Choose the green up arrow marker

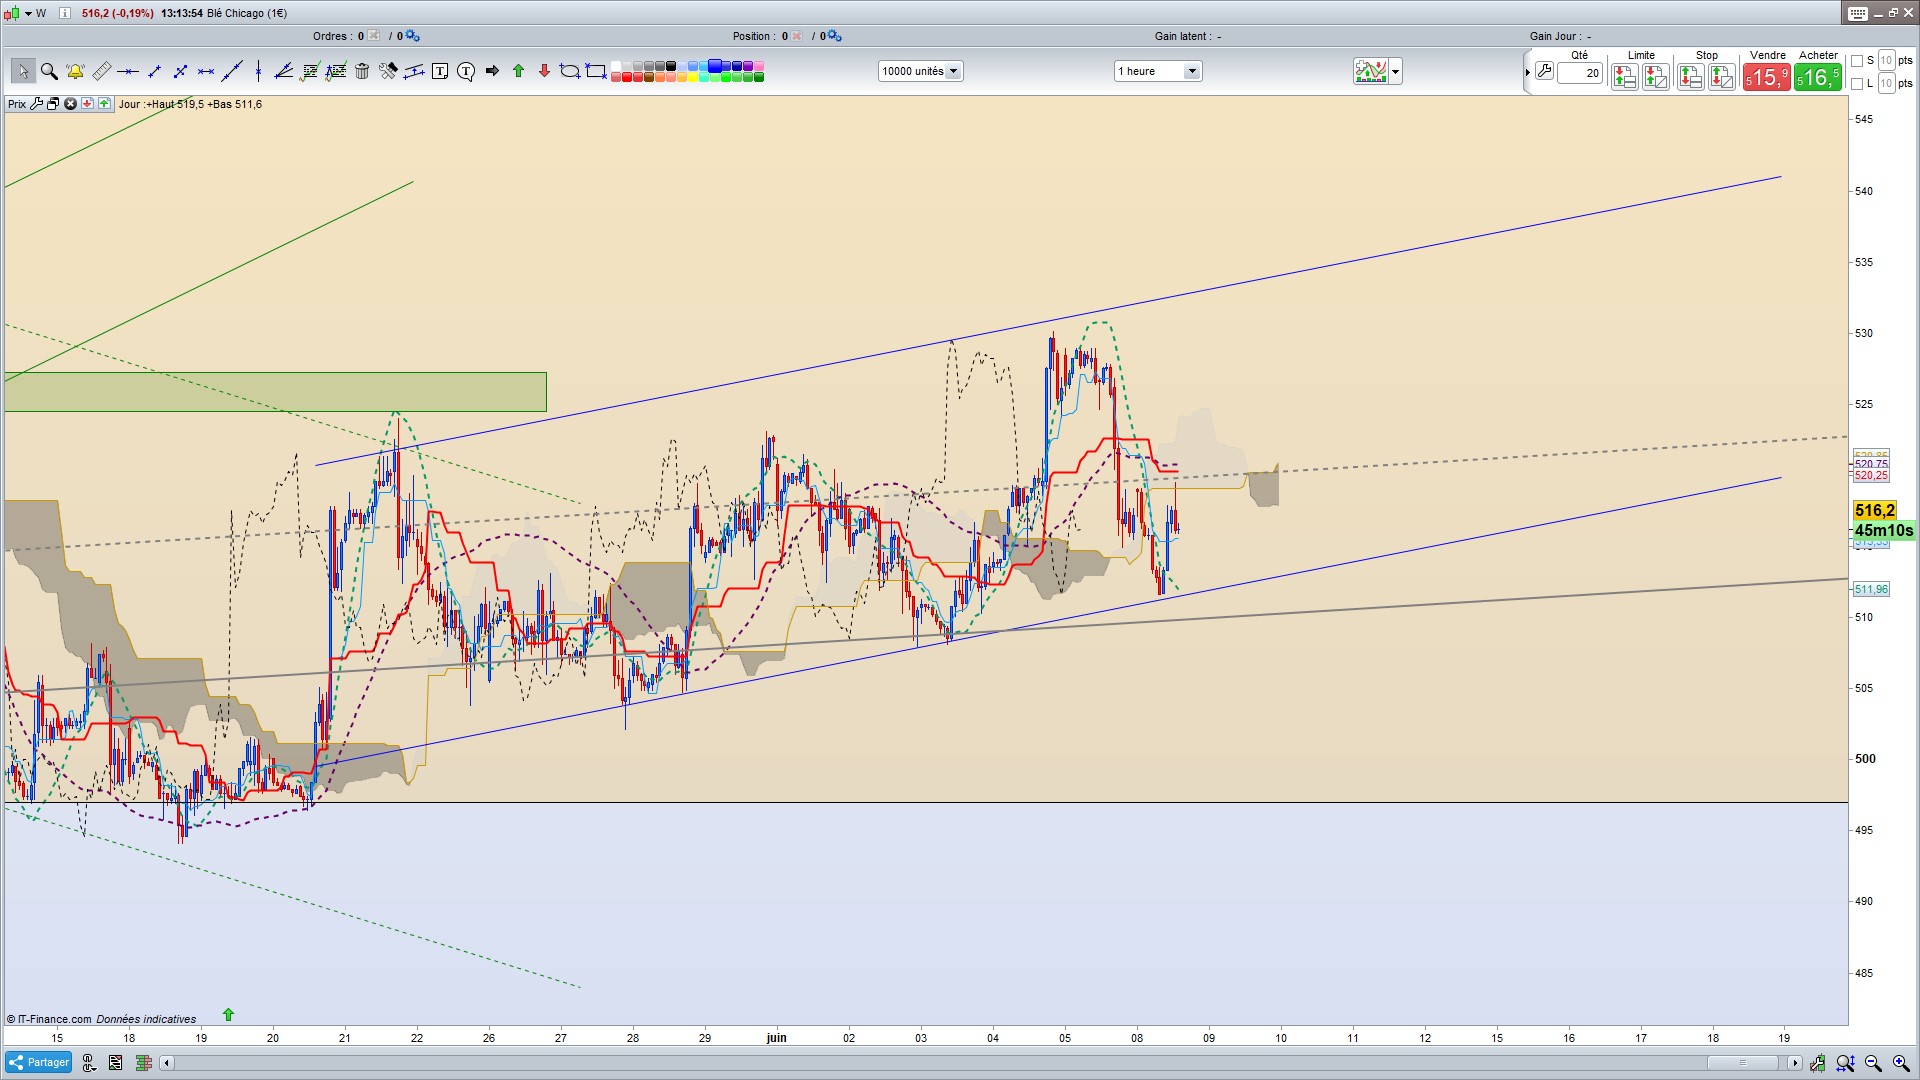pyautogui.click(x=518, y=71)
